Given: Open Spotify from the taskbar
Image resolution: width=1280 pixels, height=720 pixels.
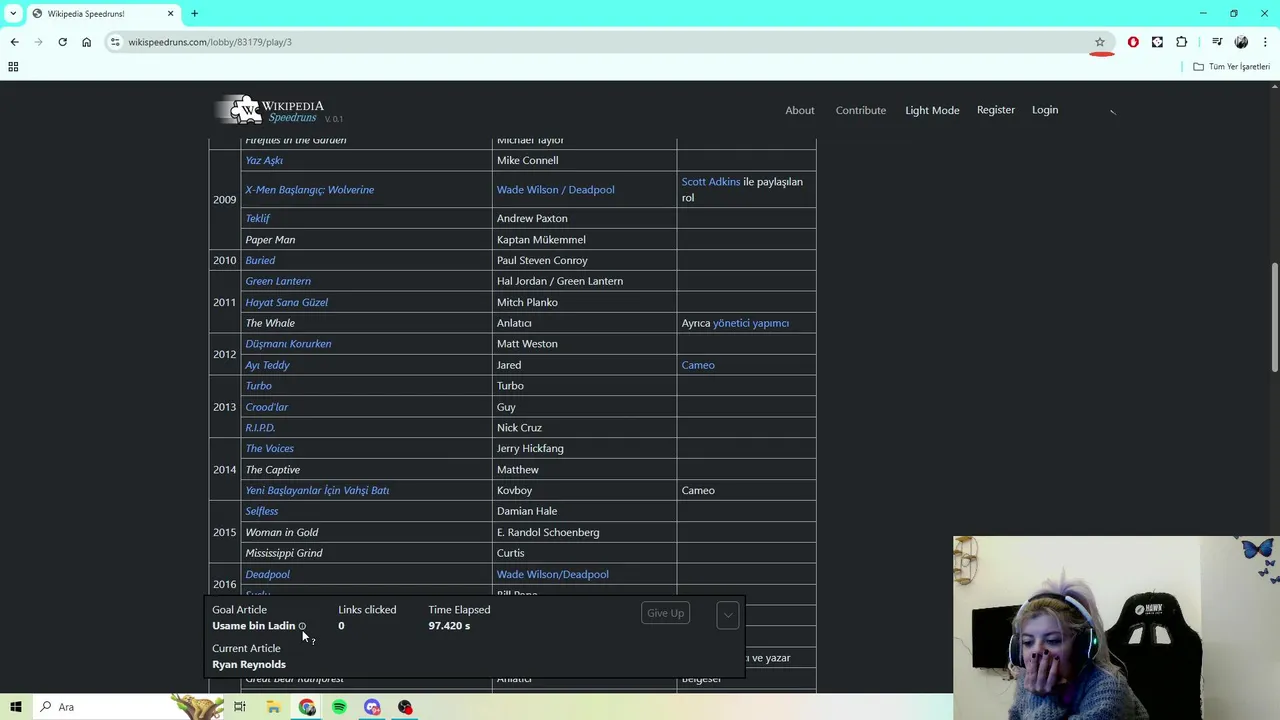Looking at the screenshot, I should [x=339, y=707].
